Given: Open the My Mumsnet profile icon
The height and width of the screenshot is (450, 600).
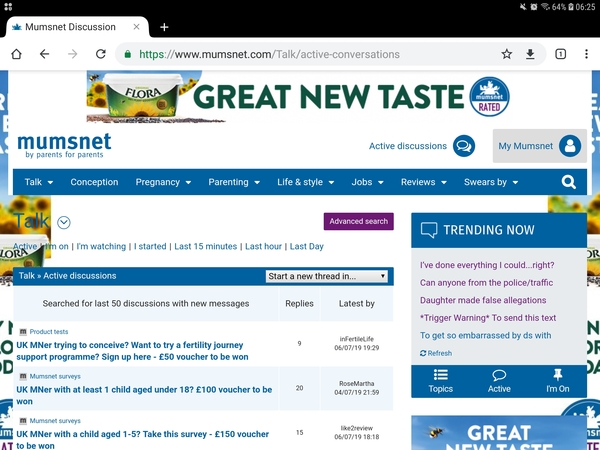Looking at the screenshot, I should (x=570, y=146).
